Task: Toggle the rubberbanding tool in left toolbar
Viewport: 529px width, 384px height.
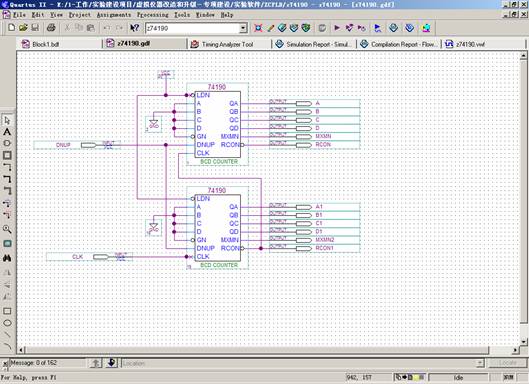Action: [x=7, y=203]
